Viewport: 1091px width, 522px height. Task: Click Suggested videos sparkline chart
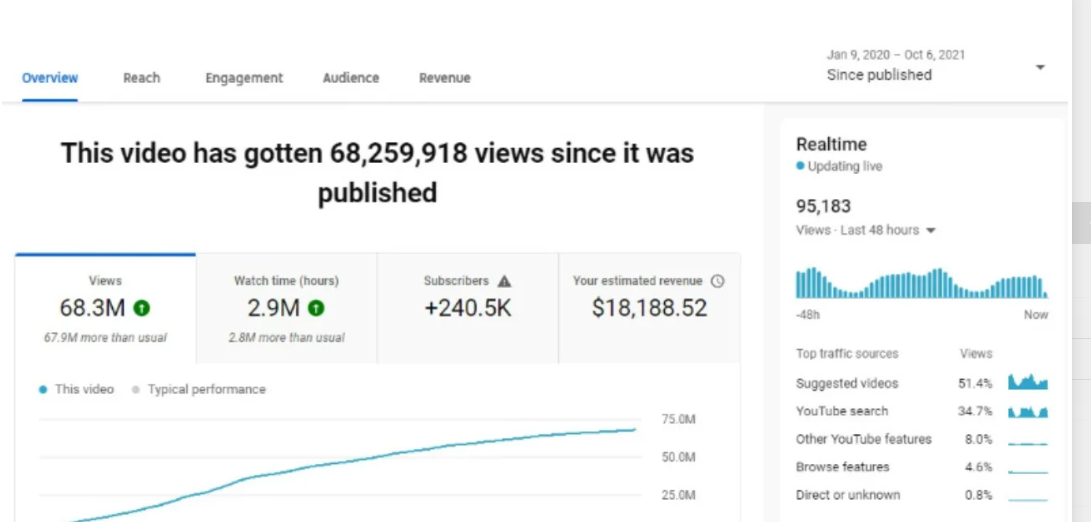1027,383
